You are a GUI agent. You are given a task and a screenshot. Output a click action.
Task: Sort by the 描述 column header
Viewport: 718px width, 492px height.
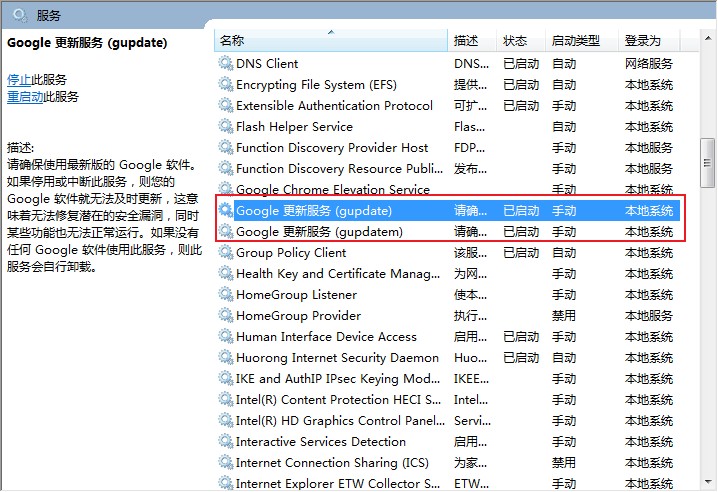tap(472, 41)
